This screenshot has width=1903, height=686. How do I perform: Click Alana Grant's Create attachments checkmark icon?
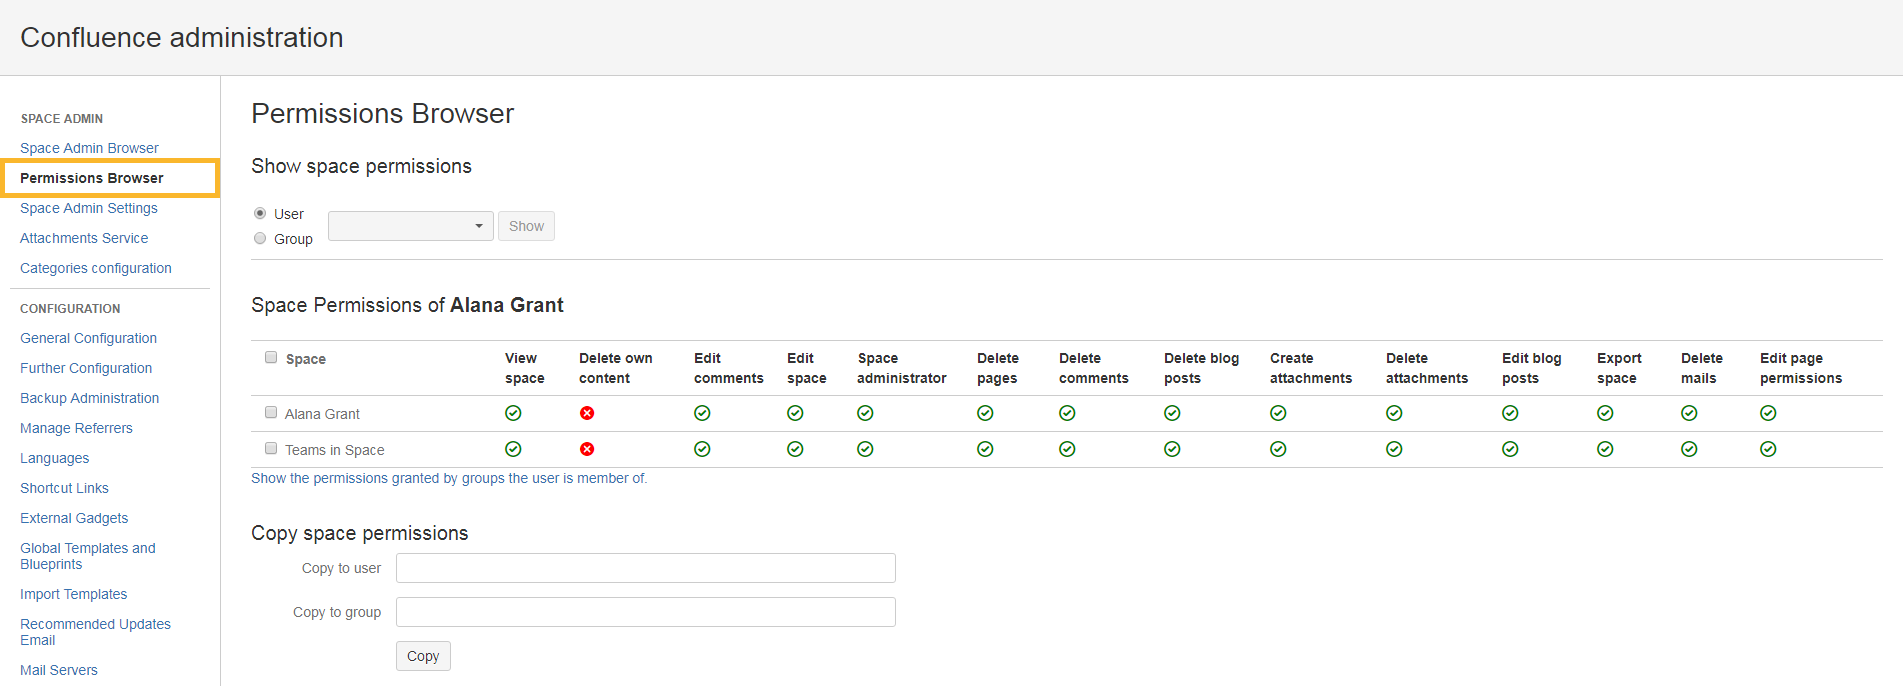tap(1278, 413)
